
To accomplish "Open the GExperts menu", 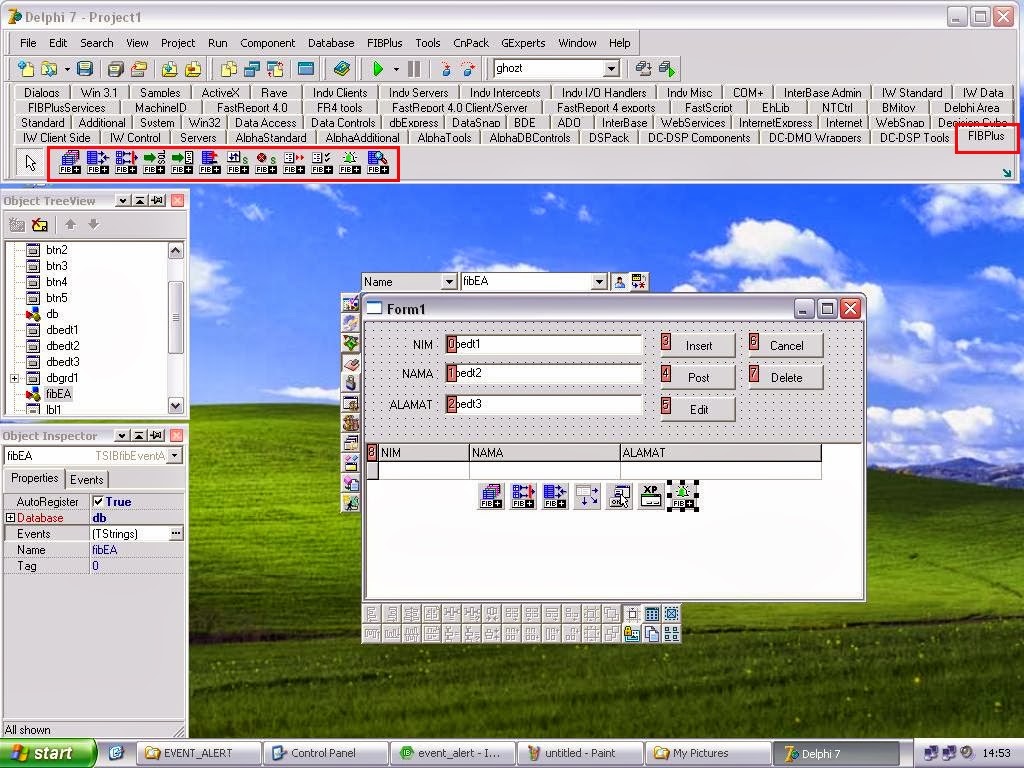I will pos(523,43).
